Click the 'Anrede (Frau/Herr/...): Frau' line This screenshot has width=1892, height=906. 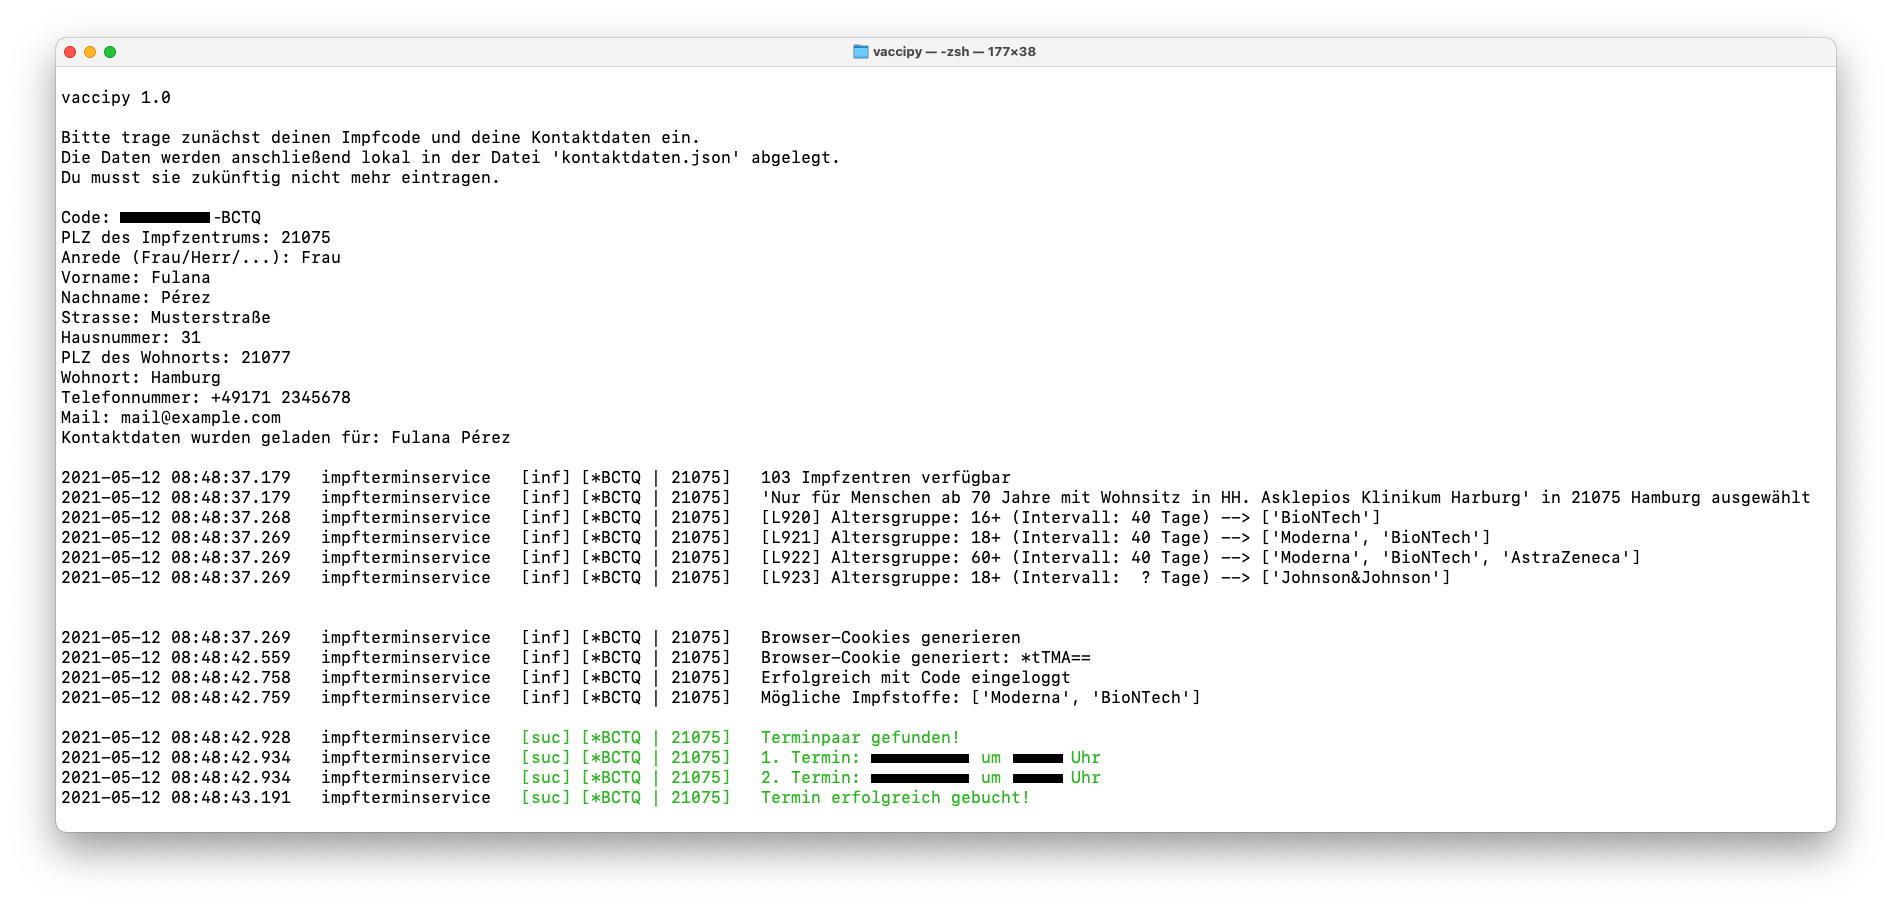(x=201, y=258)
